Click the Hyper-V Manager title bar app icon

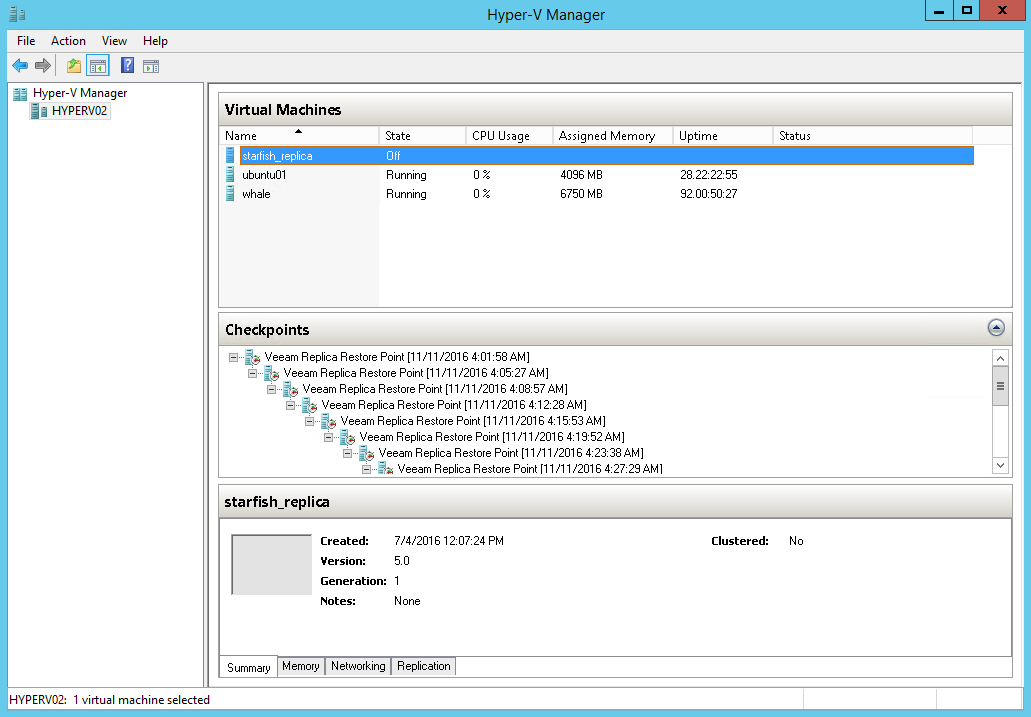[17, 14]
